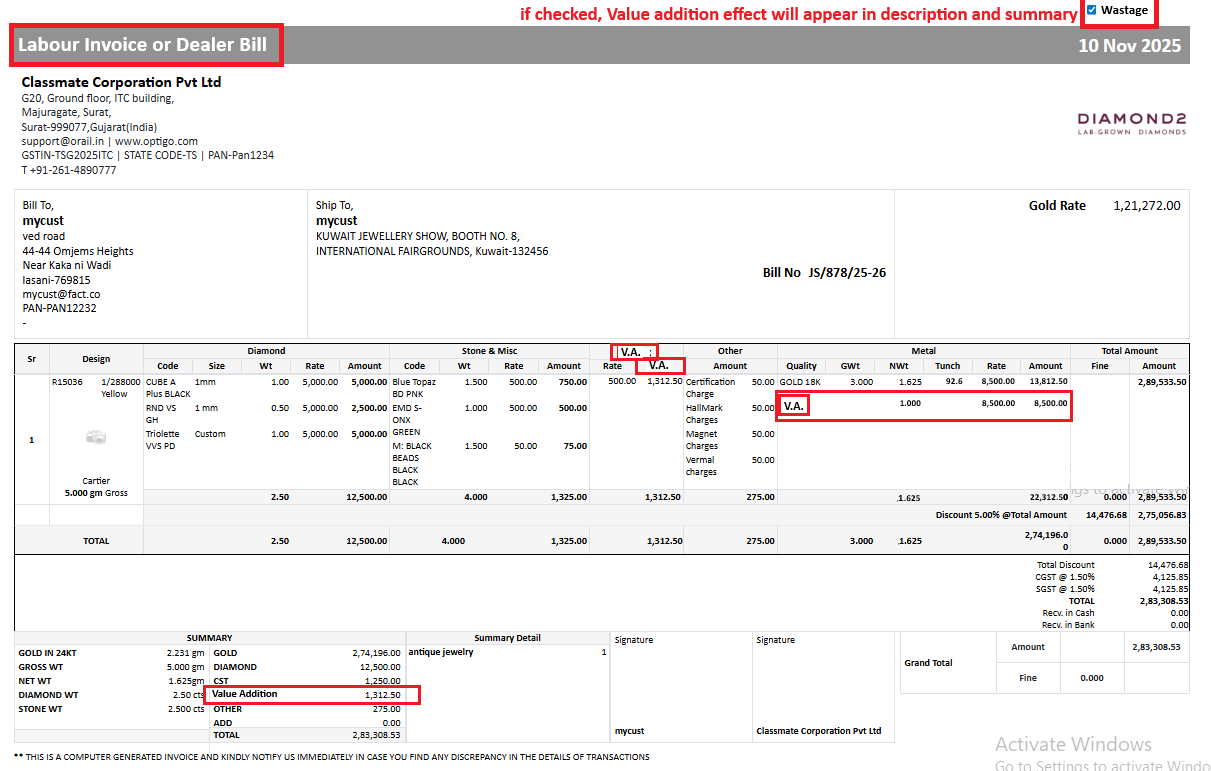The height and width of the screenshot is (771, 1211).
Task: Click the Gold Rate value 1,21,272.00
Action: [1146, 206]
